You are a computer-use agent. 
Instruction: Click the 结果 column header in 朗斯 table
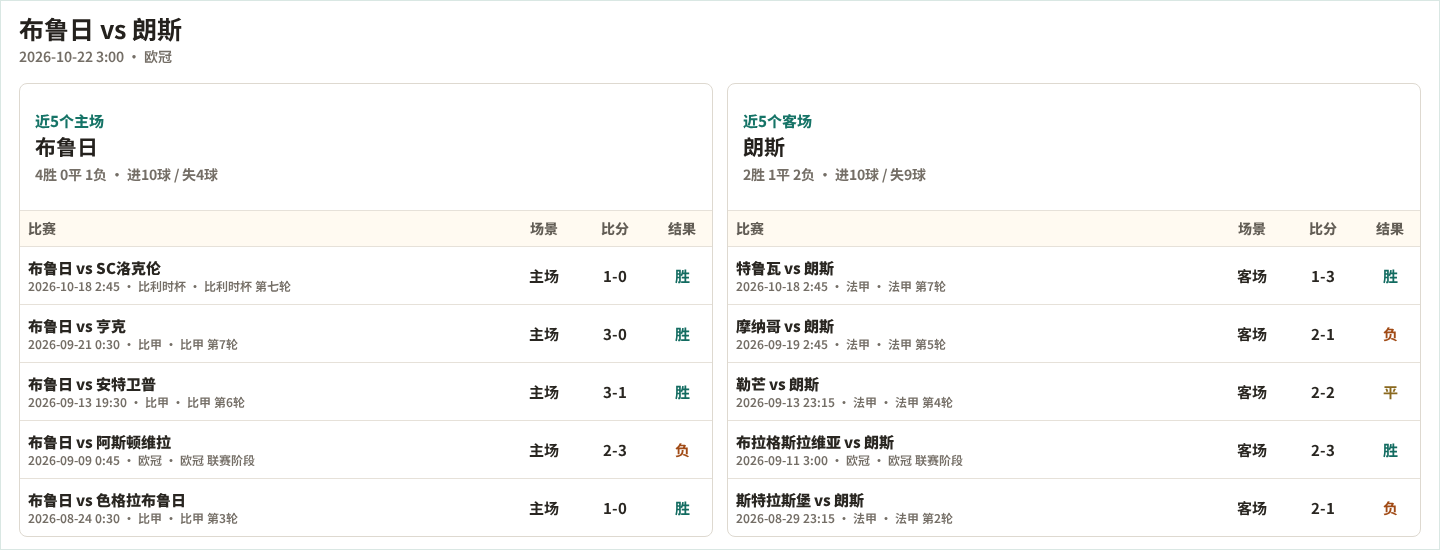[1390, 229]
